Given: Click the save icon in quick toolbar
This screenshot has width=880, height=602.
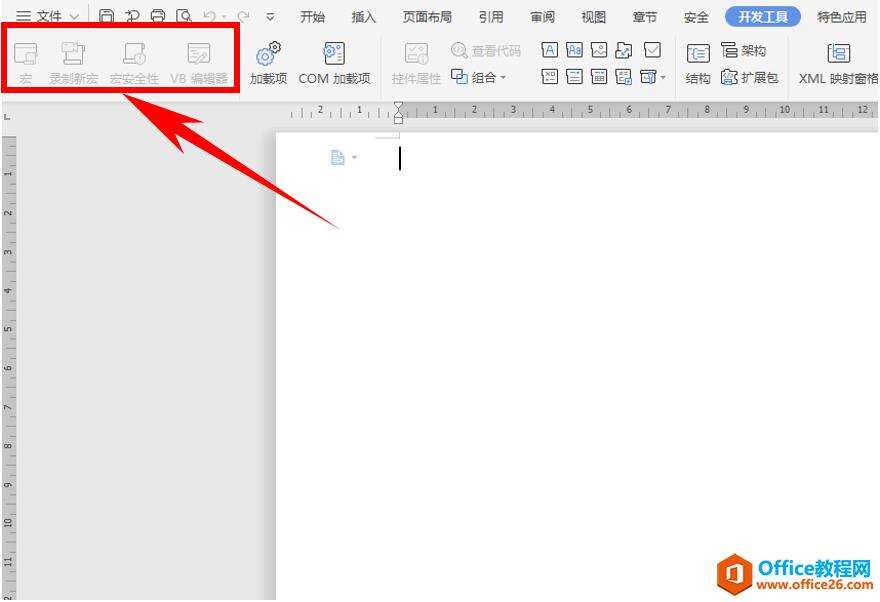Looking at the screenshot, I should click(x=107, y=17).
